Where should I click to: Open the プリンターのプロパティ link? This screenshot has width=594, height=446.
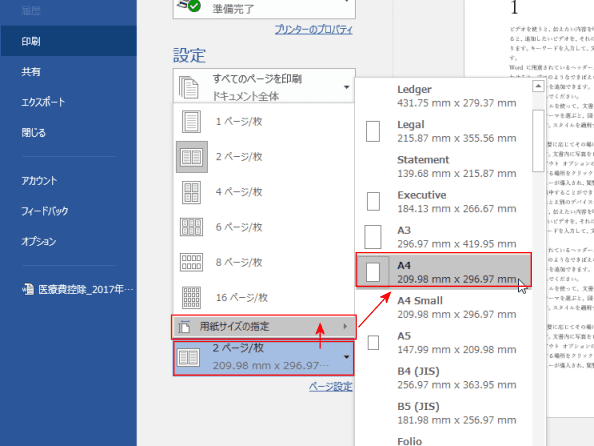[x=314, y=29]
